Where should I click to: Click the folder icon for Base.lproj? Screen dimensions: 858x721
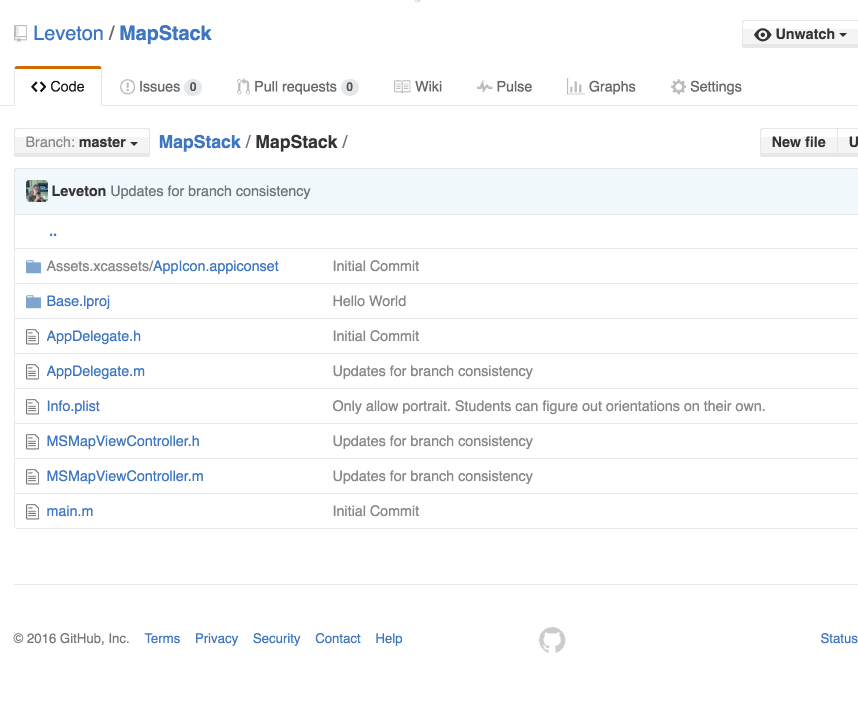[33, 301]
